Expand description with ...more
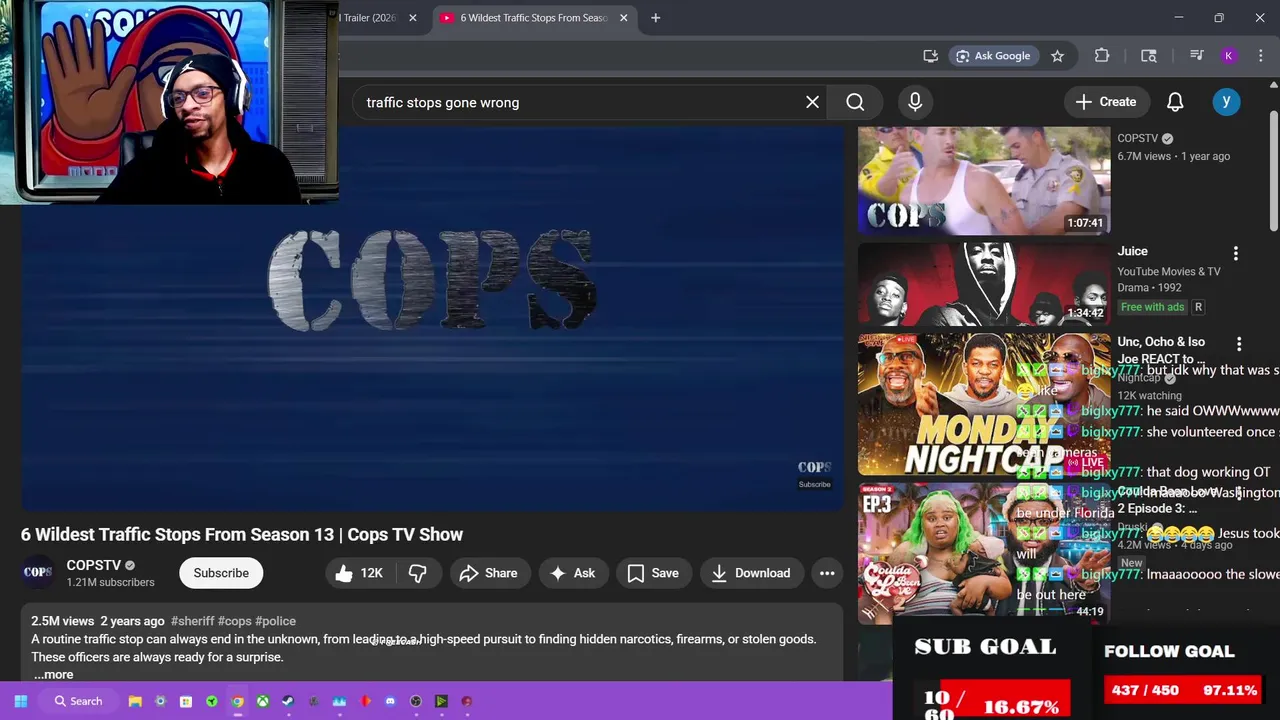 (53, 675)
